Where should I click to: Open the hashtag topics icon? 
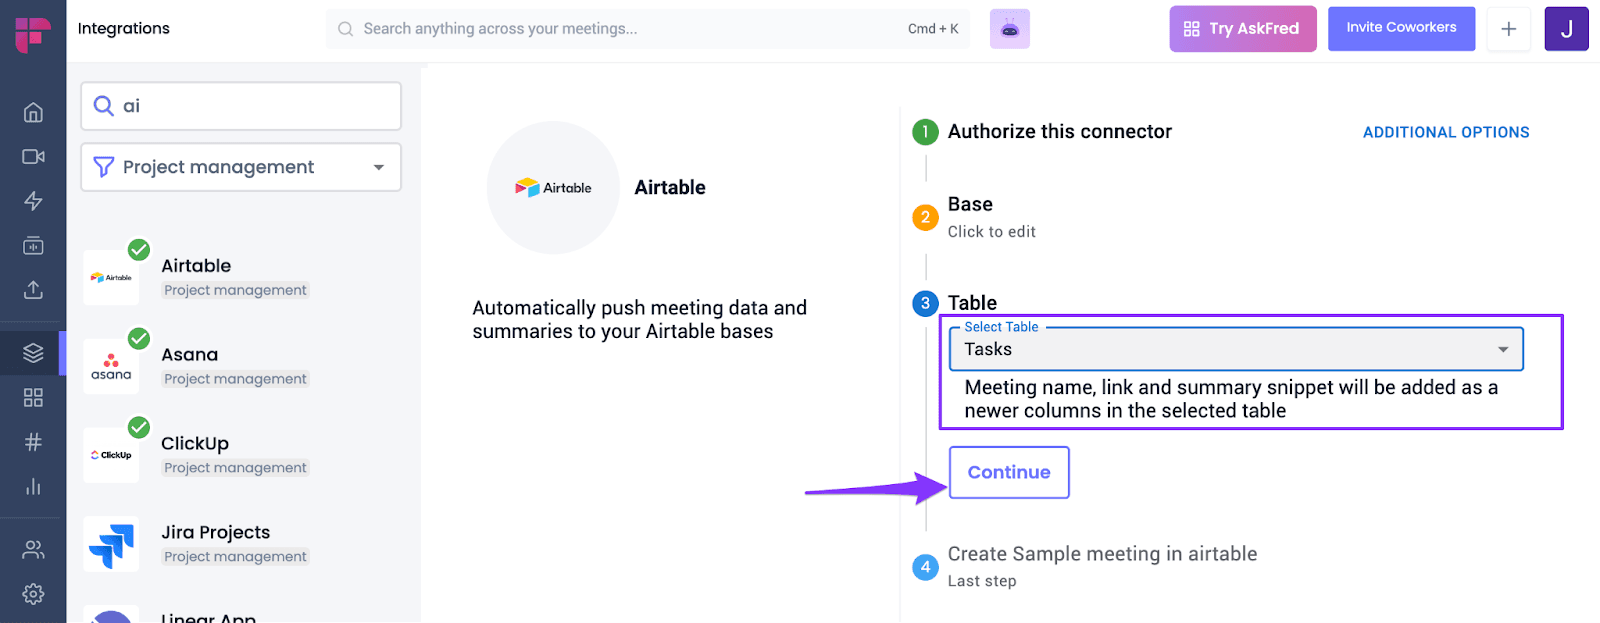(x=33, y=442)
